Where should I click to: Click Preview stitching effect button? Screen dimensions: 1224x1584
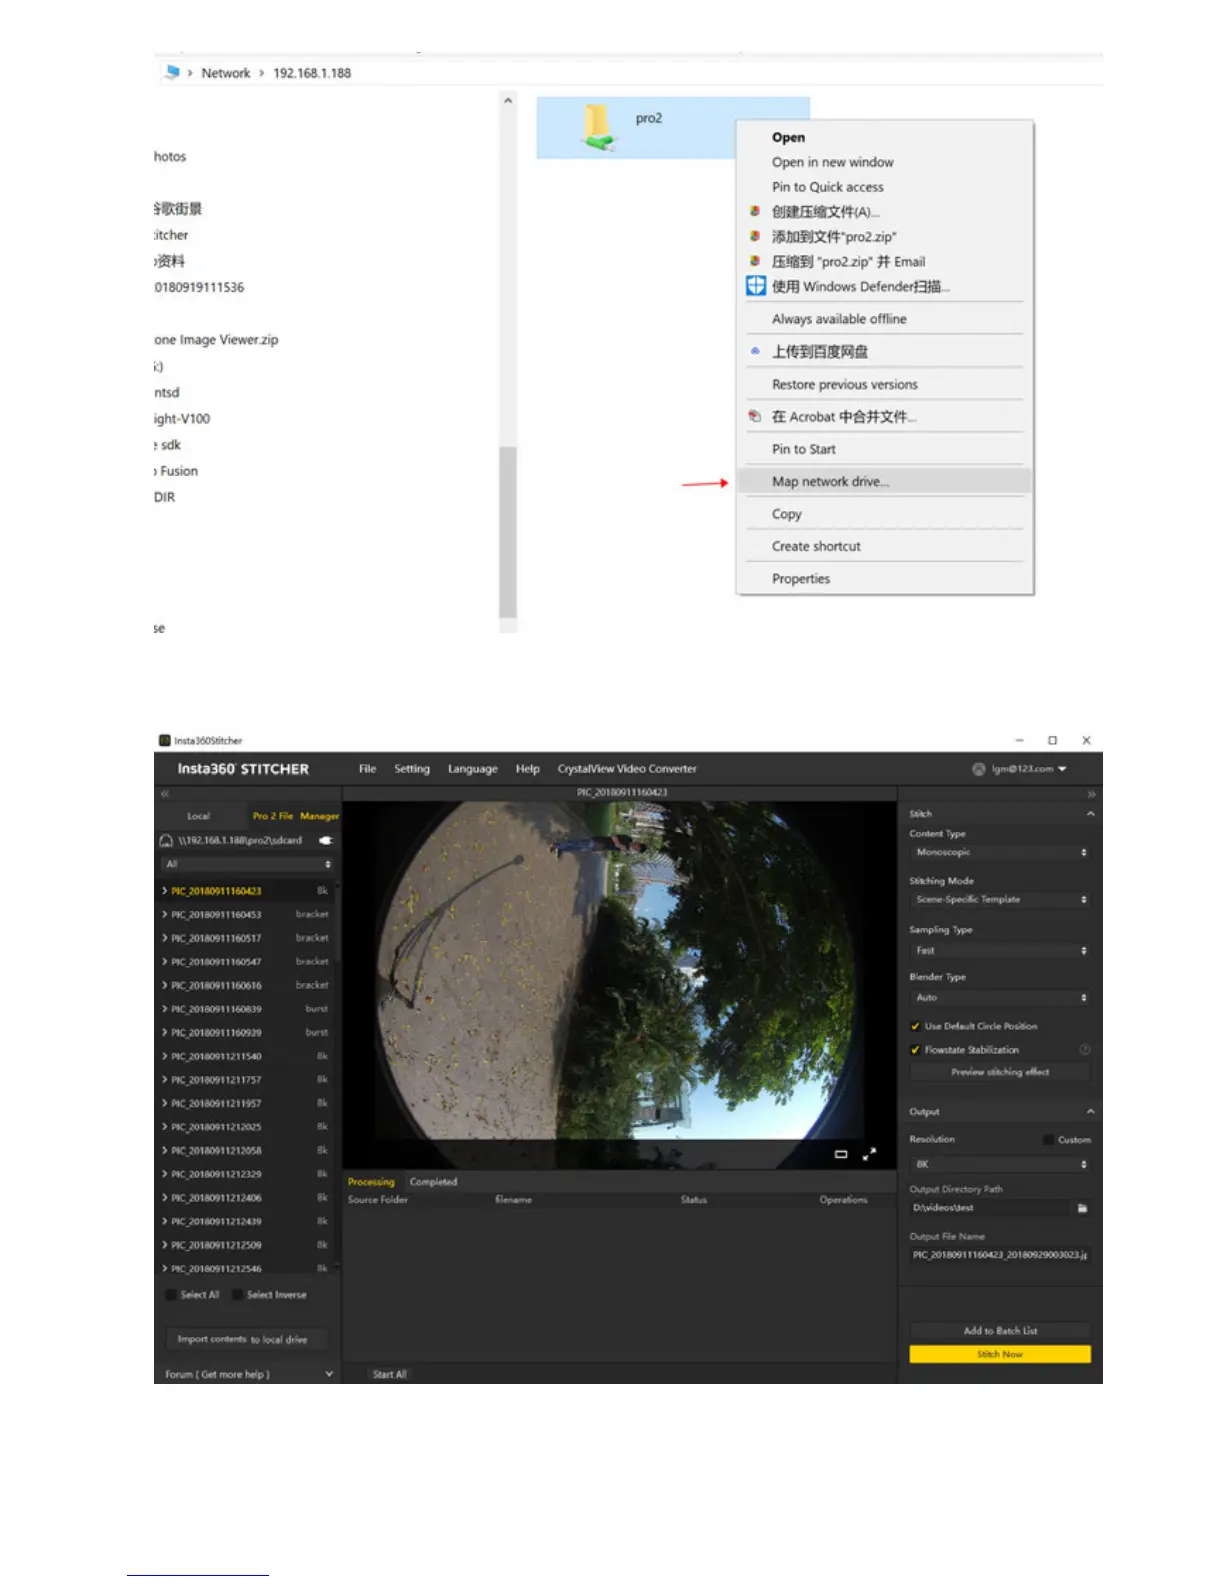coord(1000,1072)
